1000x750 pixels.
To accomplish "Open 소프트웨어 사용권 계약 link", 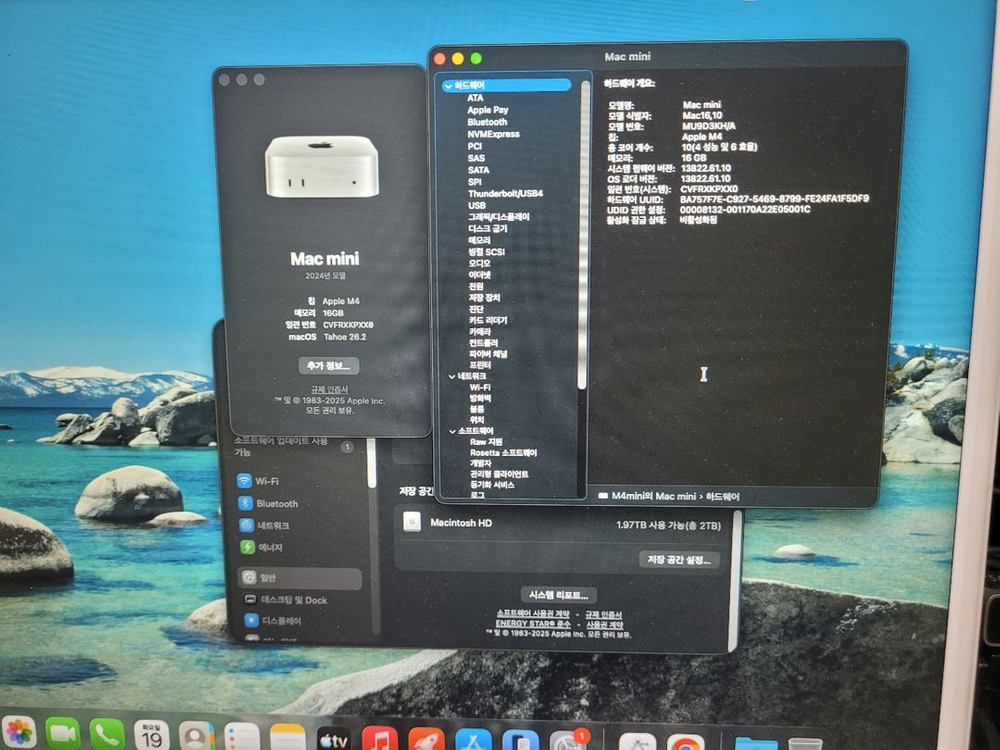I will (533, 614).
